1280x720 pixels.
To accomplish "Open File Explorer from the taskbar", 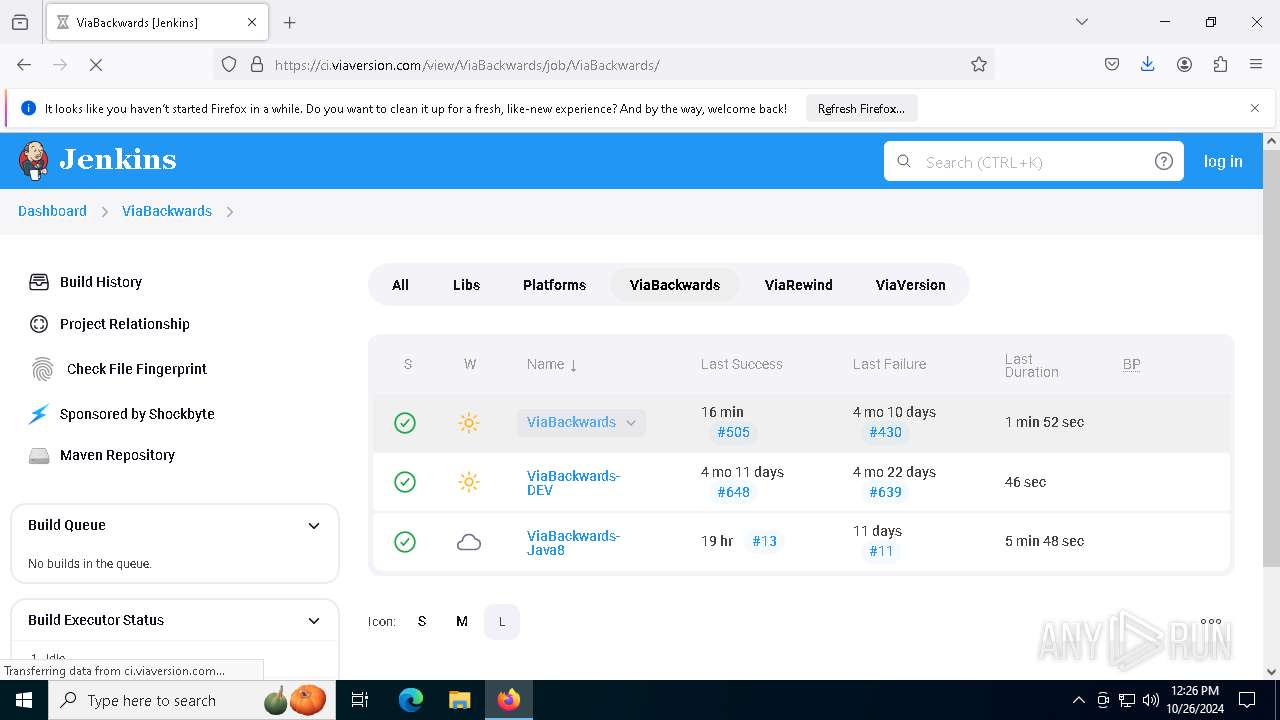I will click(x=459, y=700).
